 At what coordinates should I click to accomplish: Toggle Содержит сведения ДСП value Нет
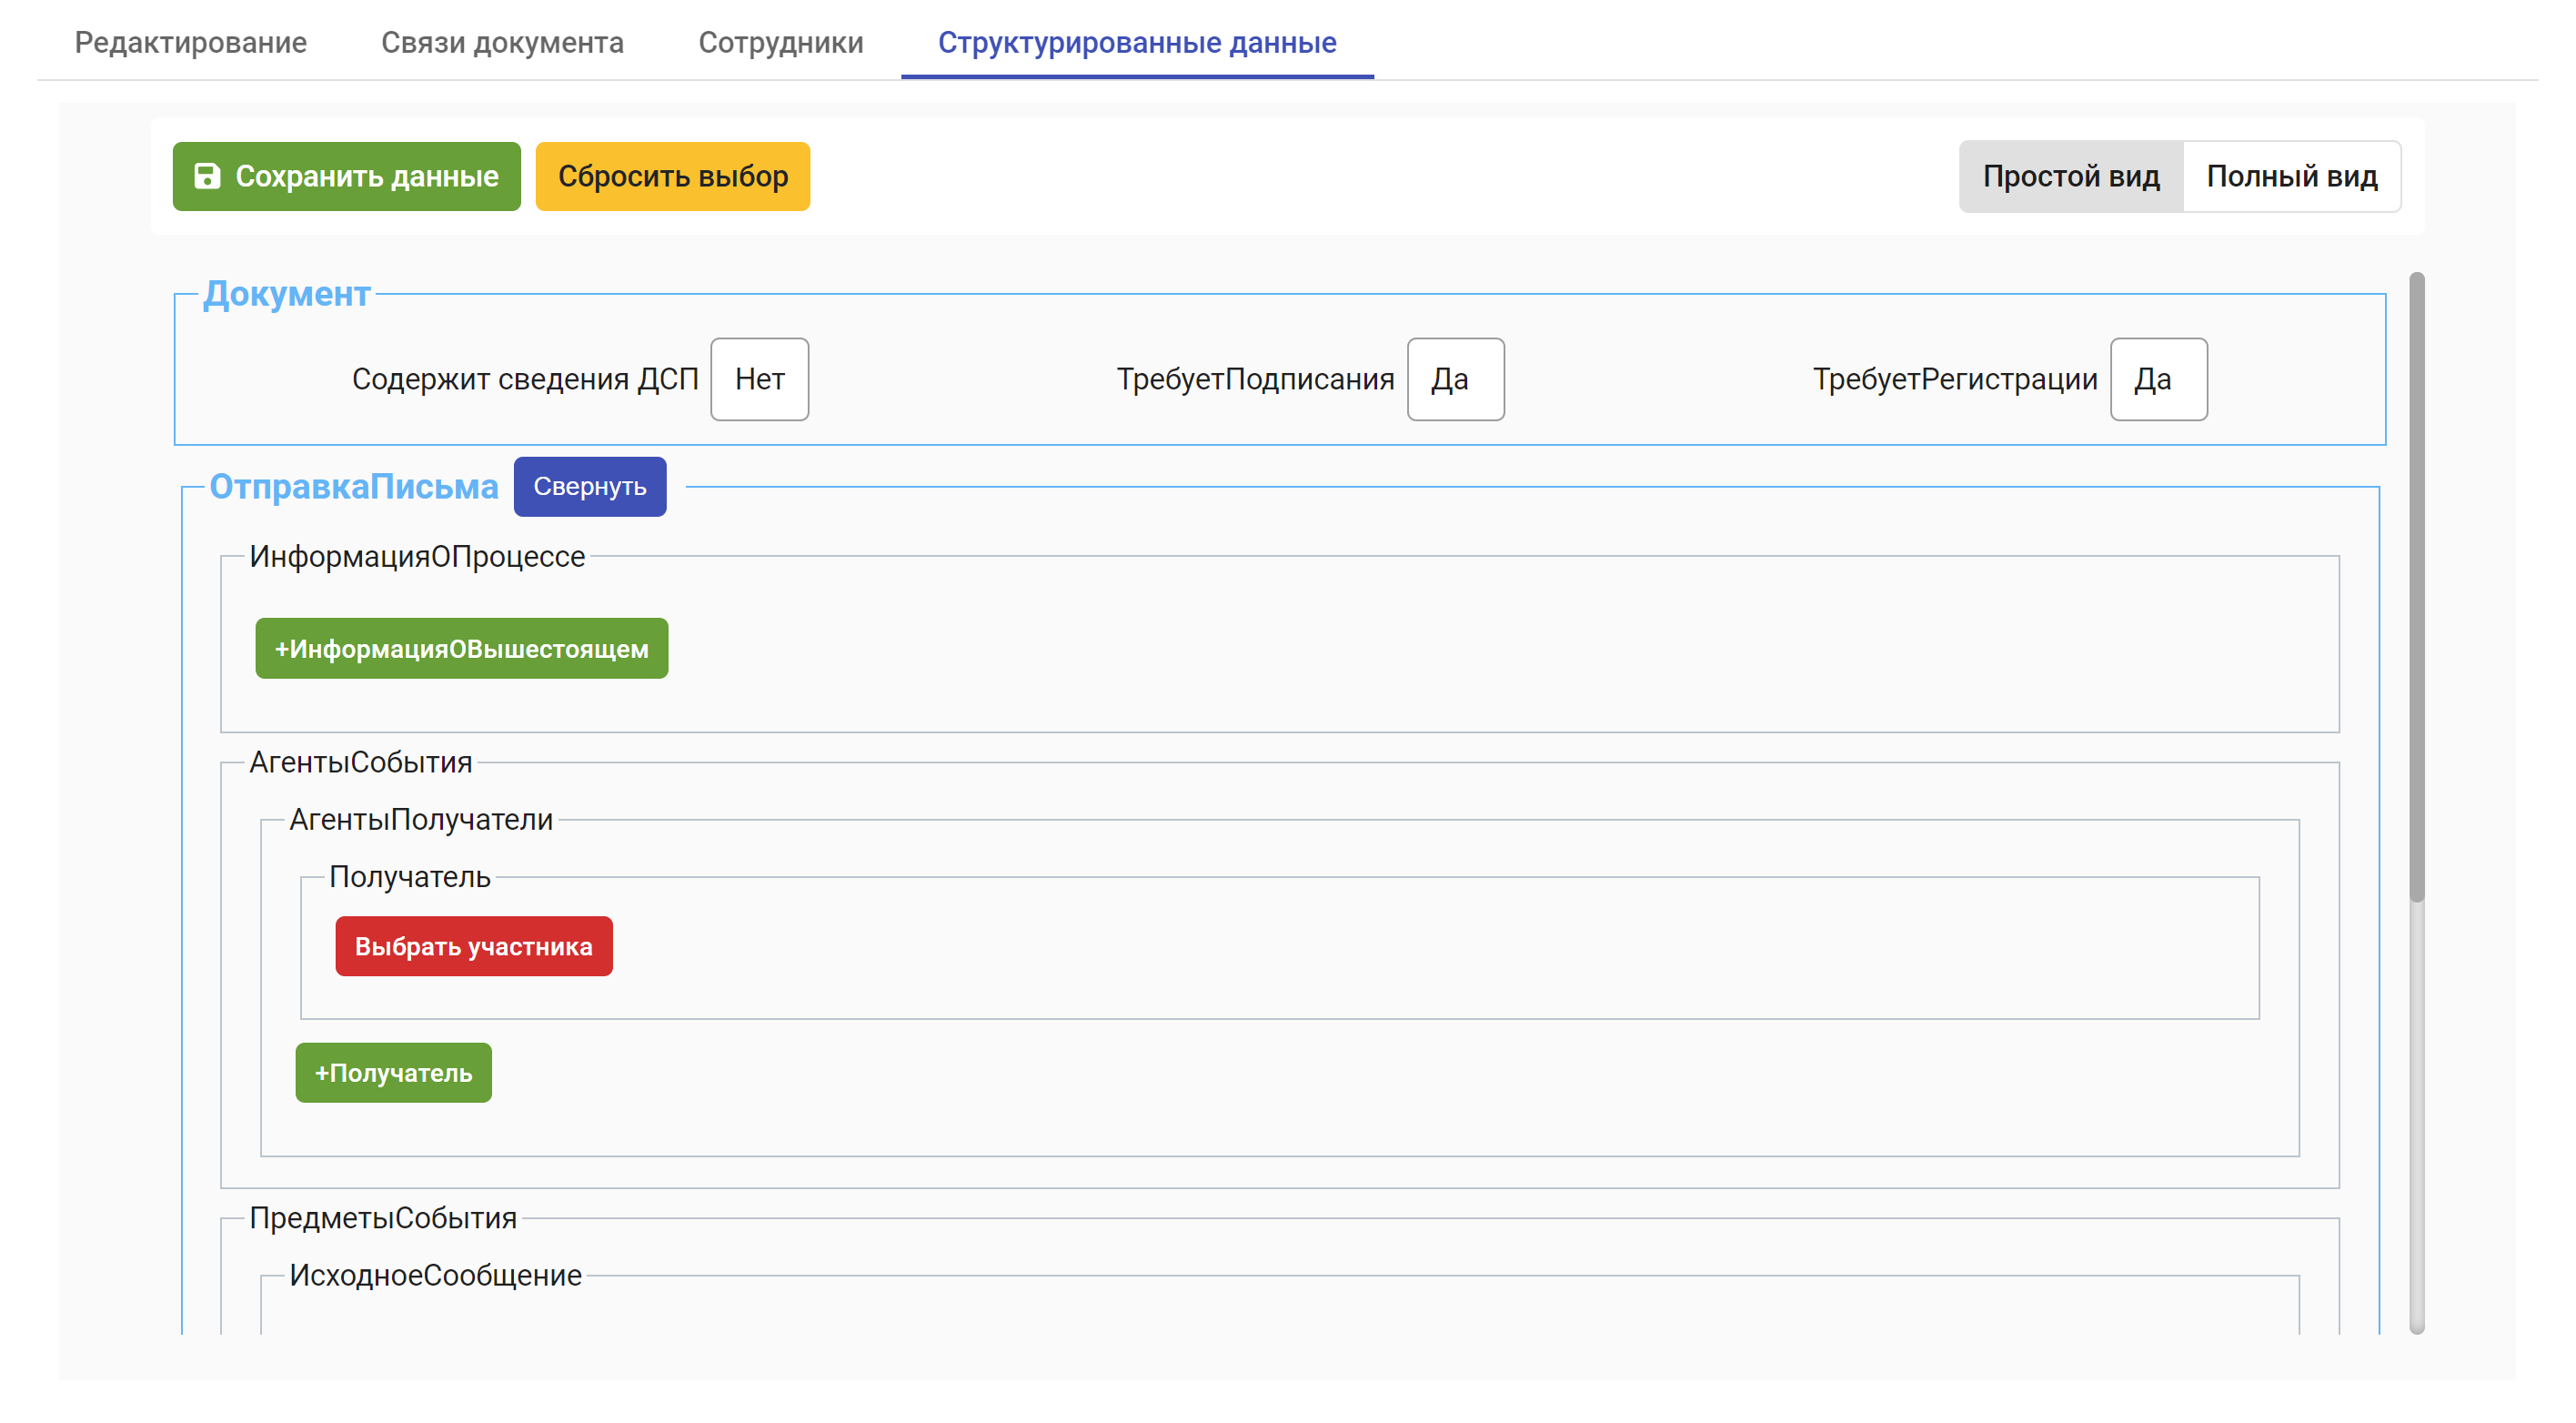[x=759, y=379]
